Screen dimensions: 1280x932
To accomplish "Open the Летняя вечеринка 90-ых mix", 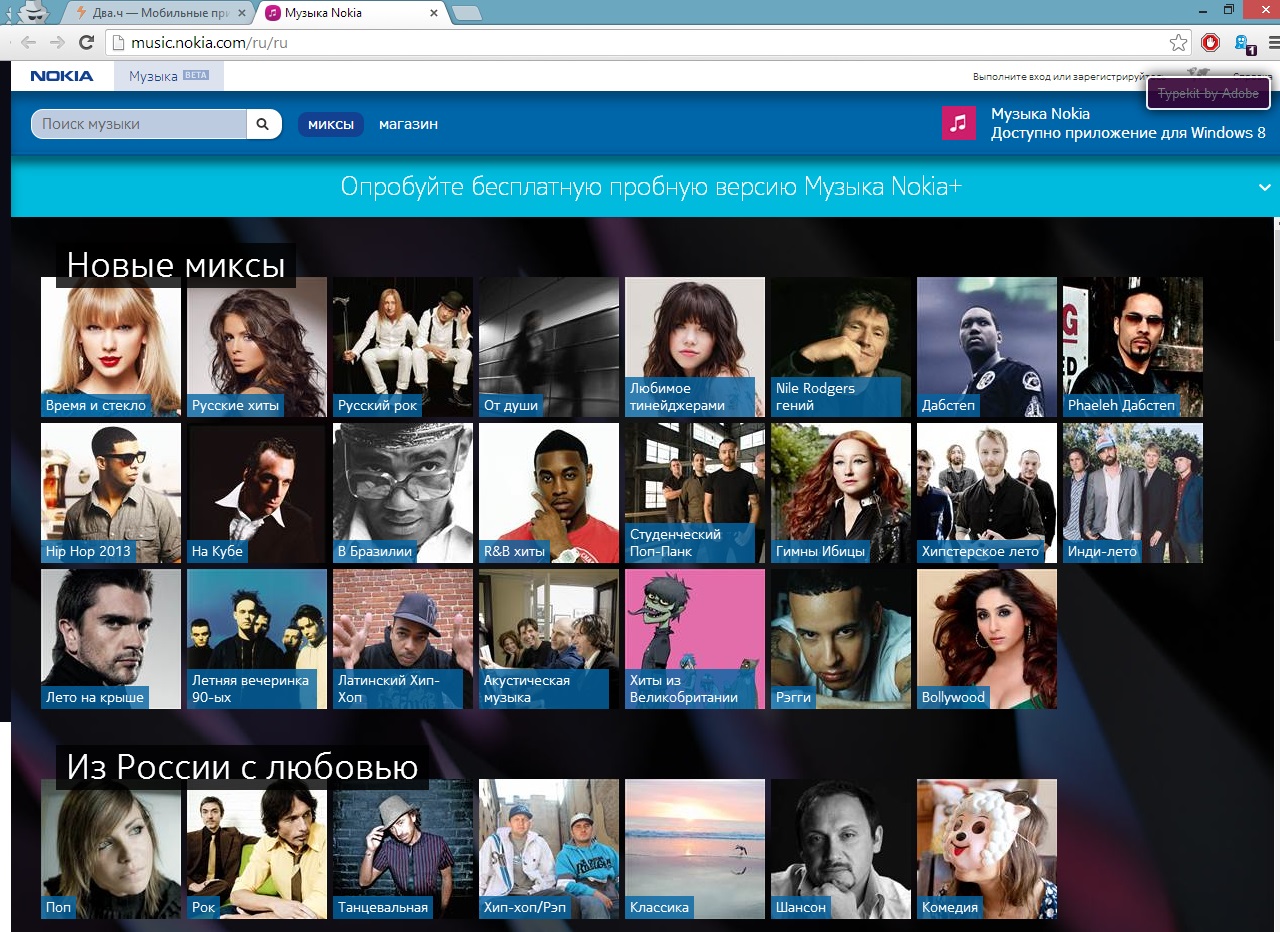I will point(257,639).
